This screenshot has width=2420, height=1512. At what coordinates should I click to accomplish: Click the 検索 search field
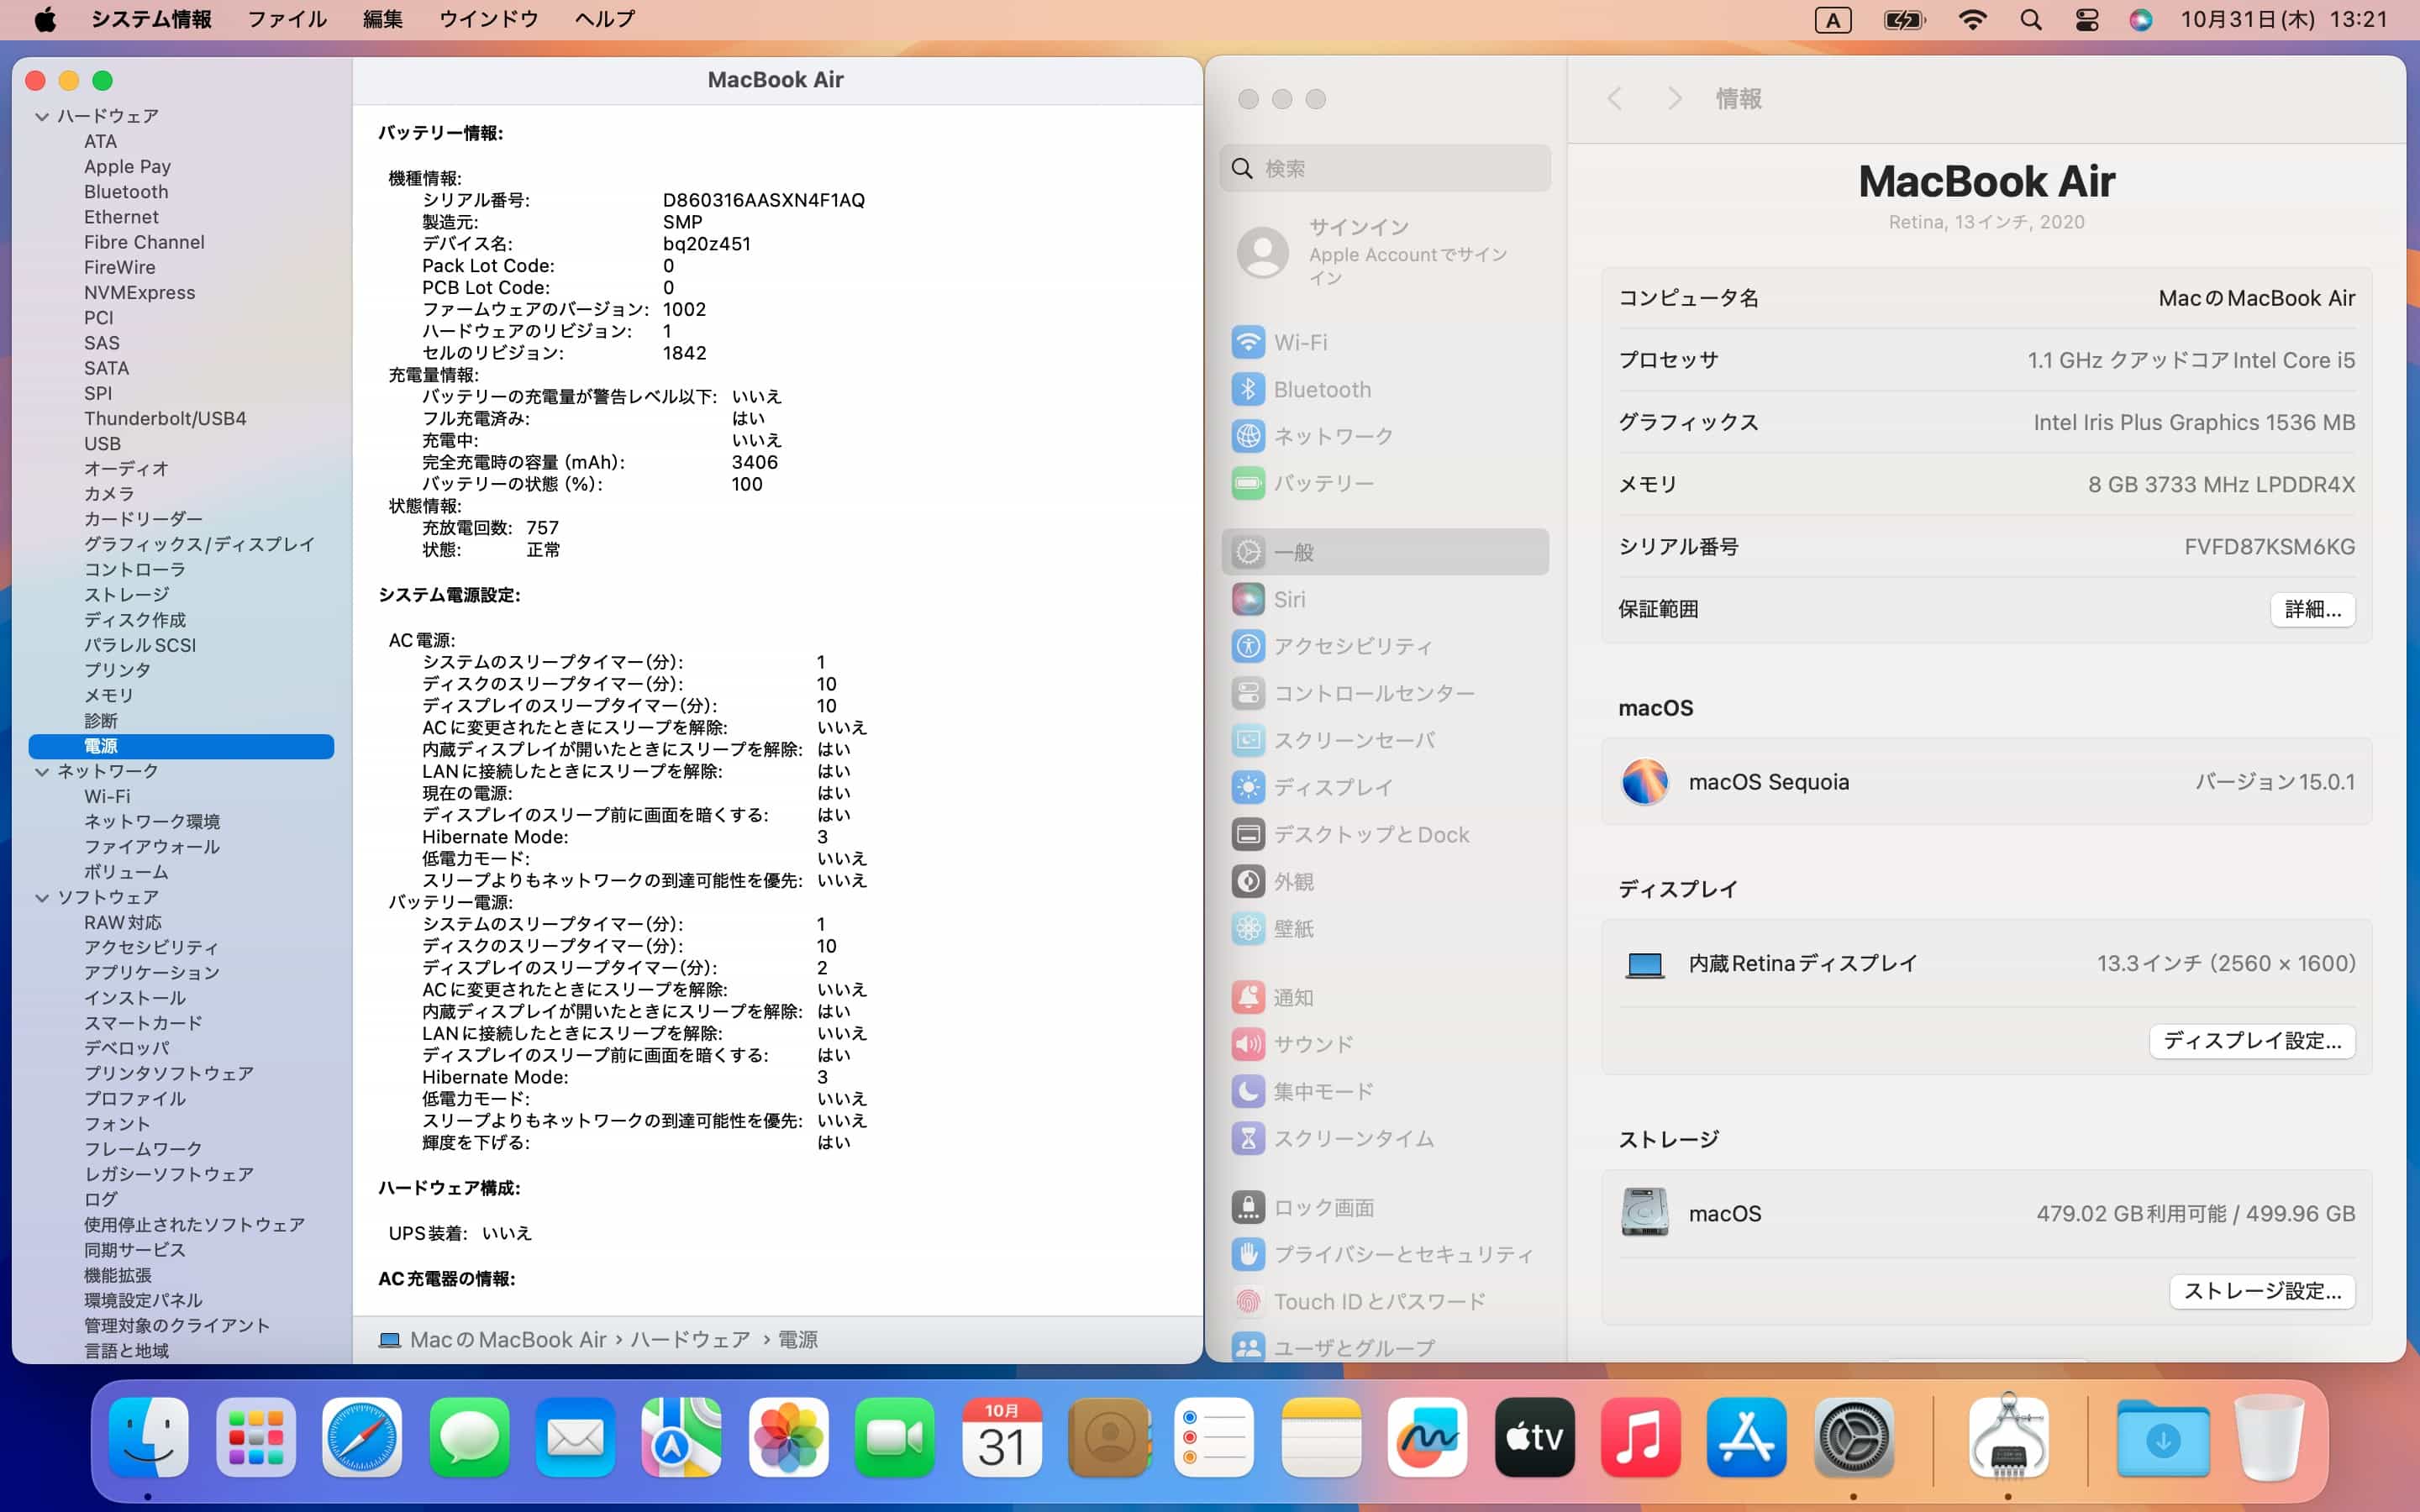(x=1385, y=168)
